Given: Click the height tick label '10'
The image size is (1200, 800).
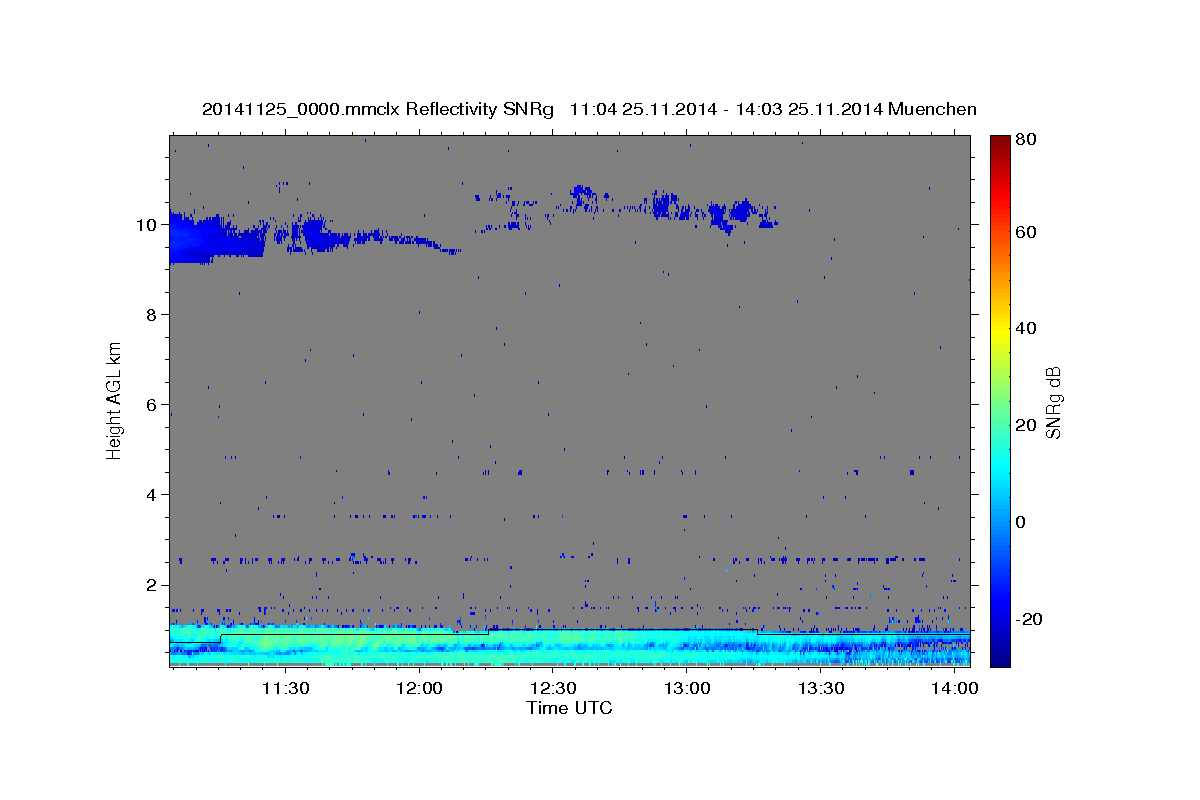Looking at the screenshot, I should pos(149,225).
